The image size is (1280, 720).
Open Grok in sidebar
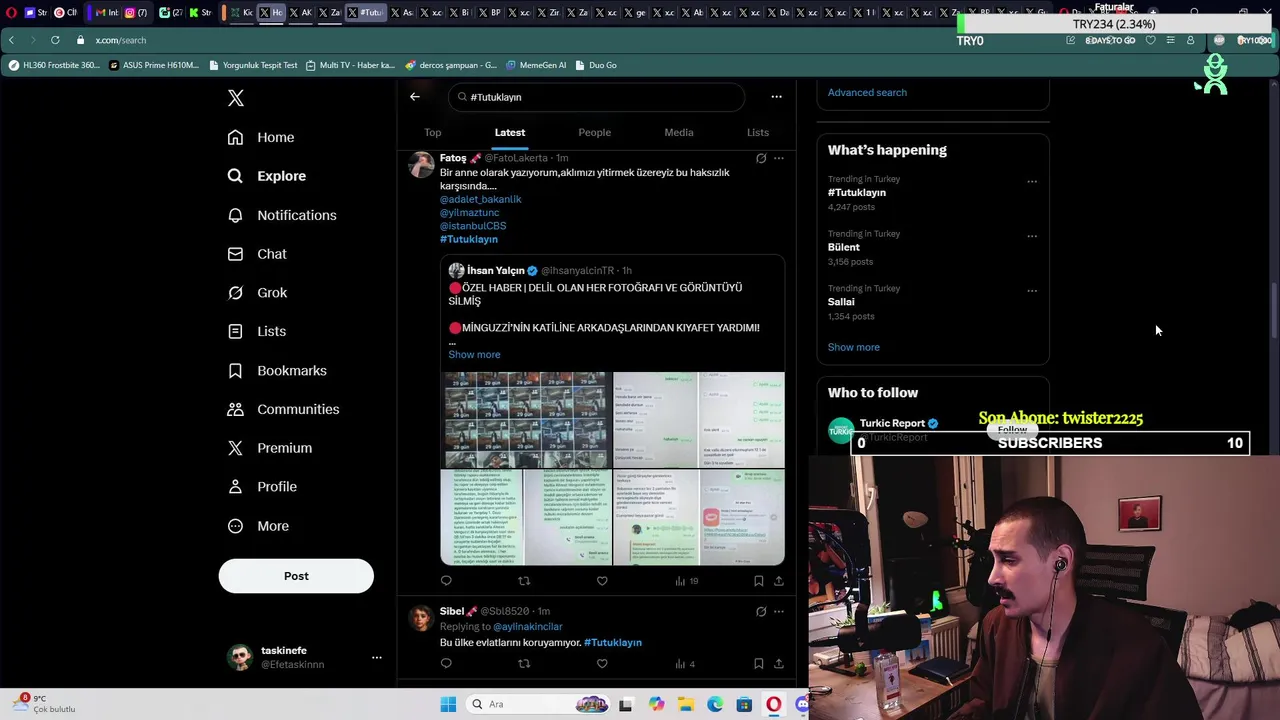click(257, 293)
